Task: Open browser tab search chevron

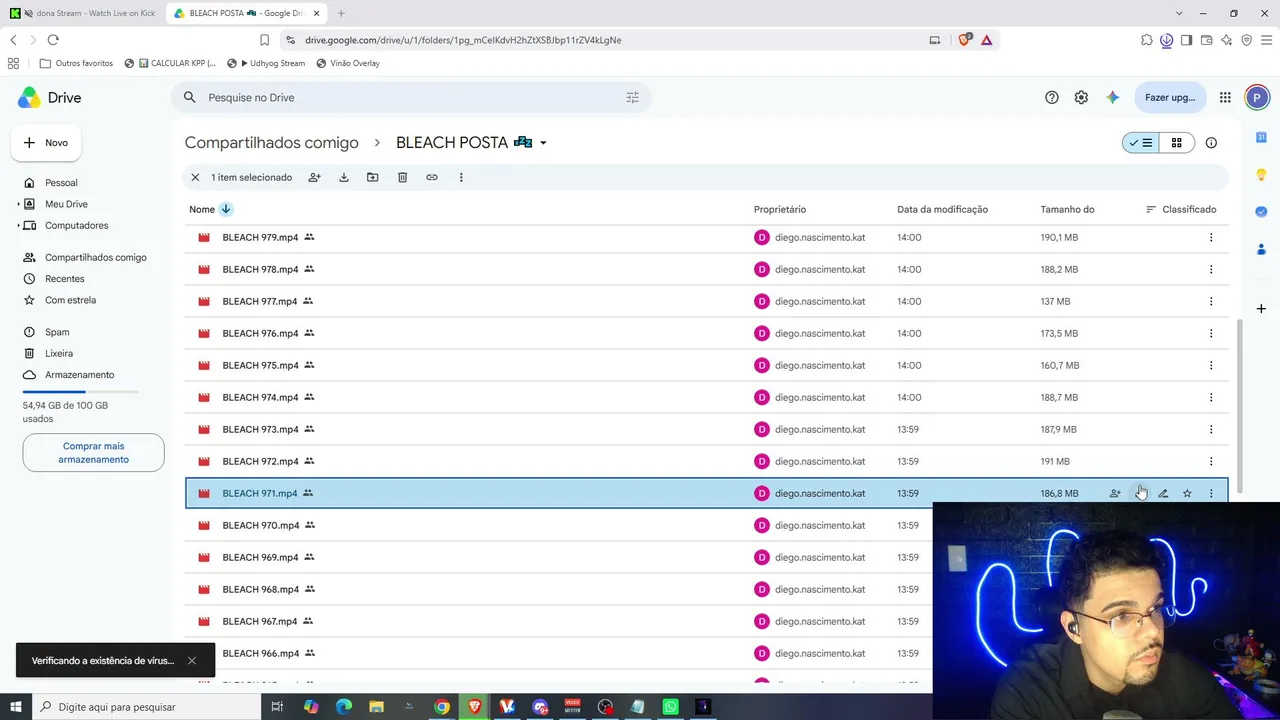Action: pos(1179,13)
